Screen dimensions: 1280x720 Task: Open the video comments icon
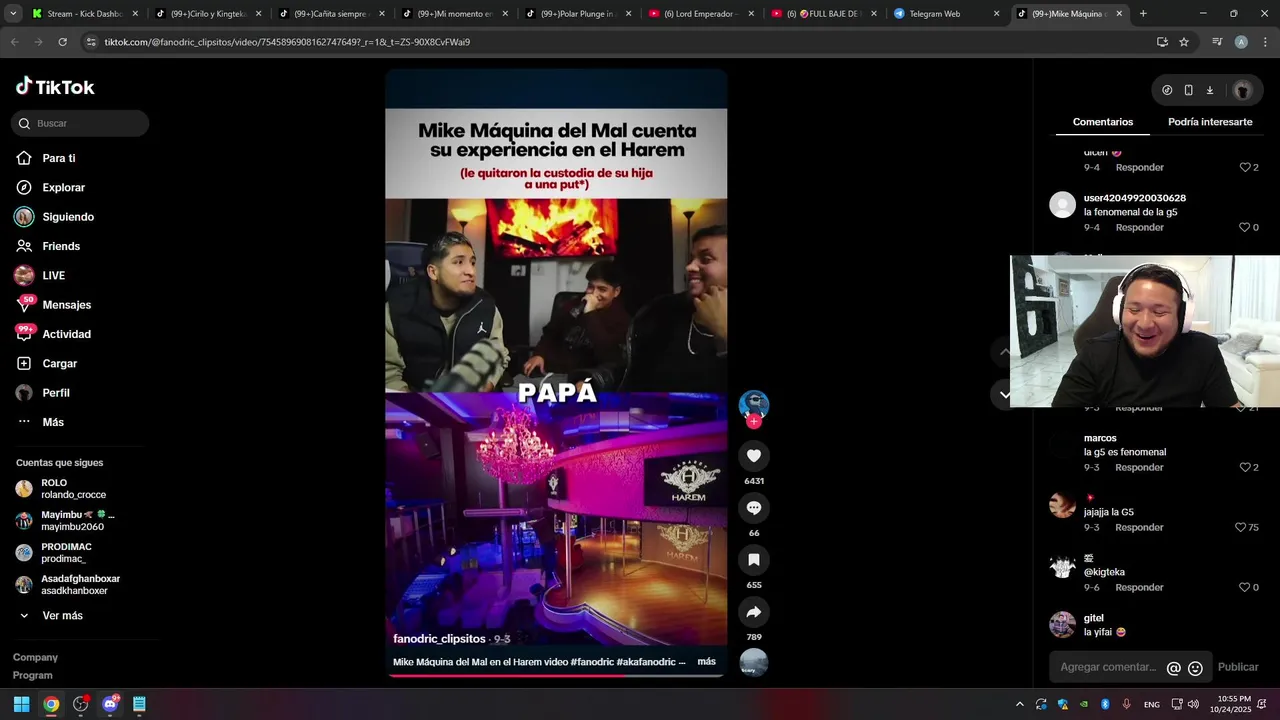754,508
